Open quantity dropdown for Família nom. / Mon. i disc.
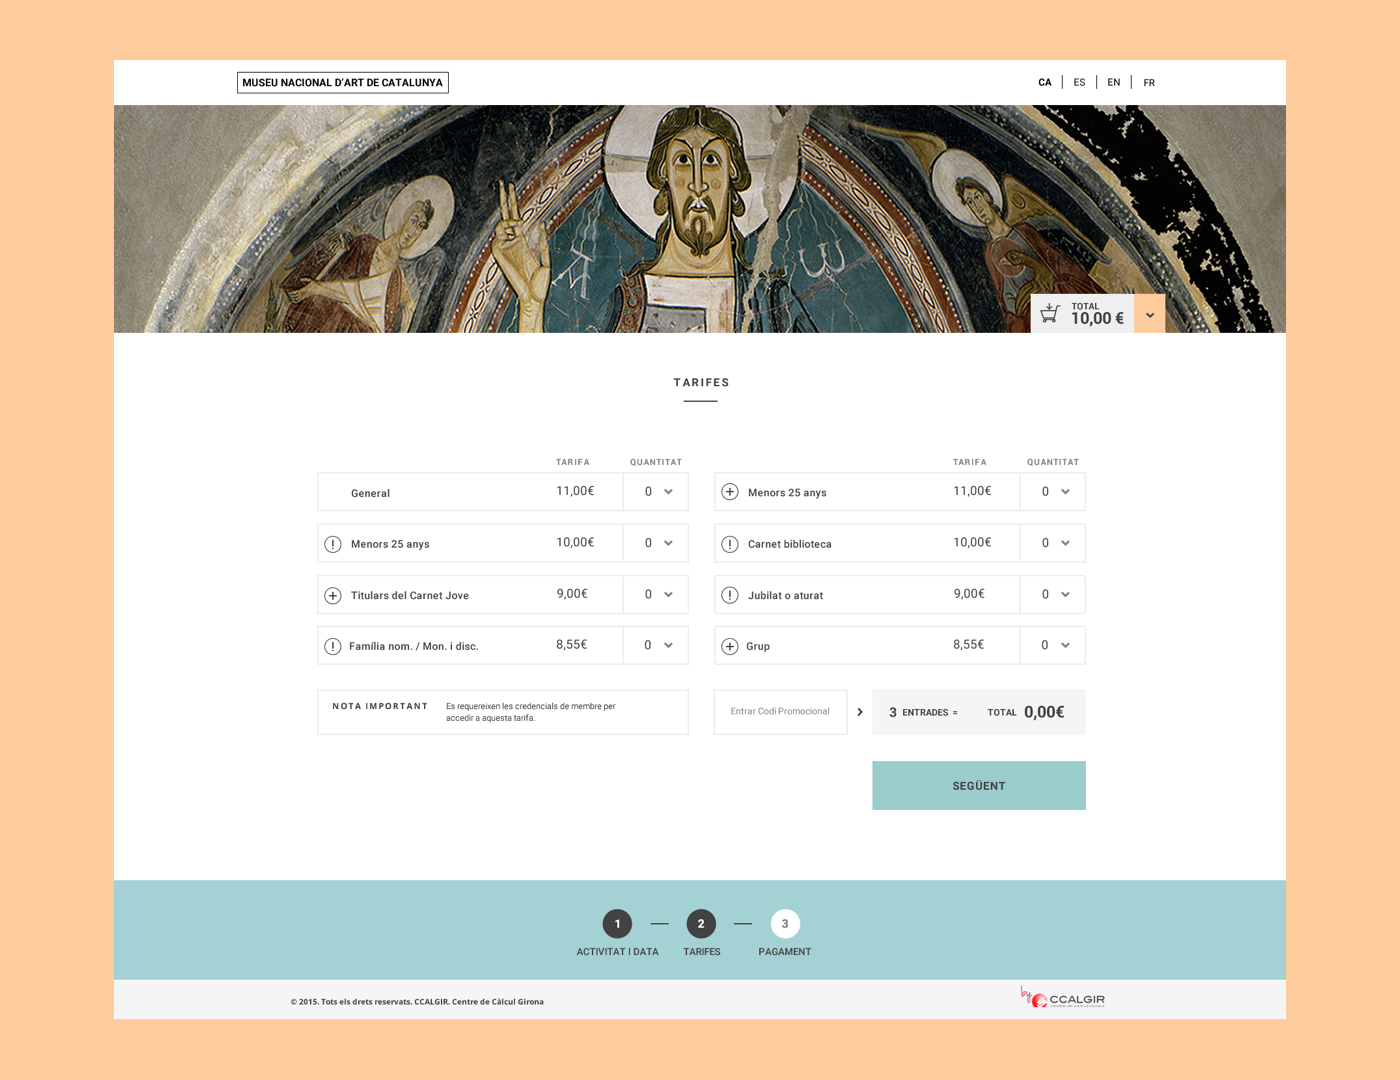Screen dimensions: 1400x1080 pyautogui.click(x=656, y=645)
